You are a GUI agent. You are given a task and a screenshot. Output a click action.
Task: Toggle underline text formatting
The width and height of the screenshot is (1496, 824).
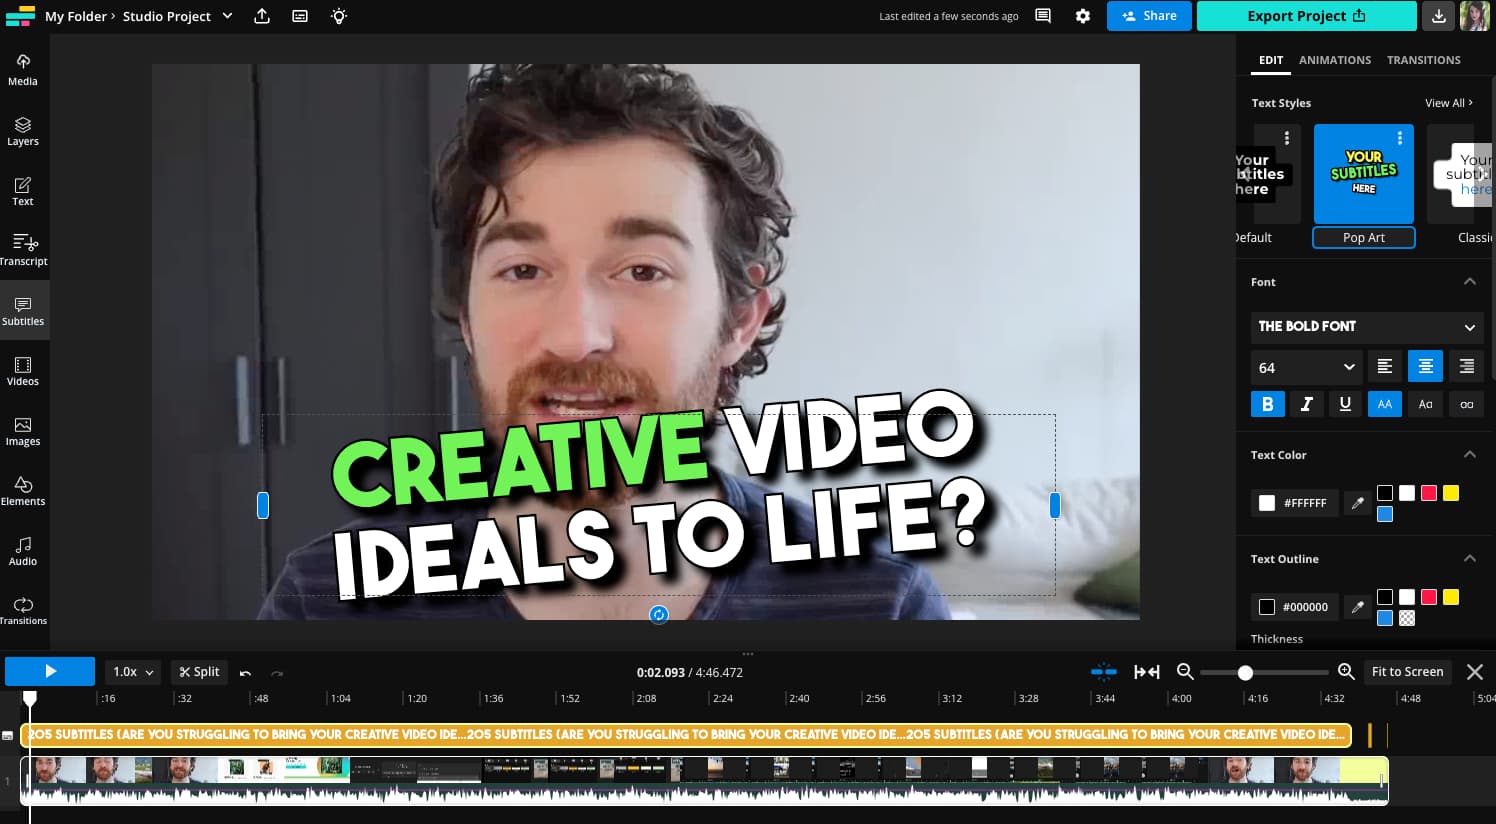(1345, 404)
